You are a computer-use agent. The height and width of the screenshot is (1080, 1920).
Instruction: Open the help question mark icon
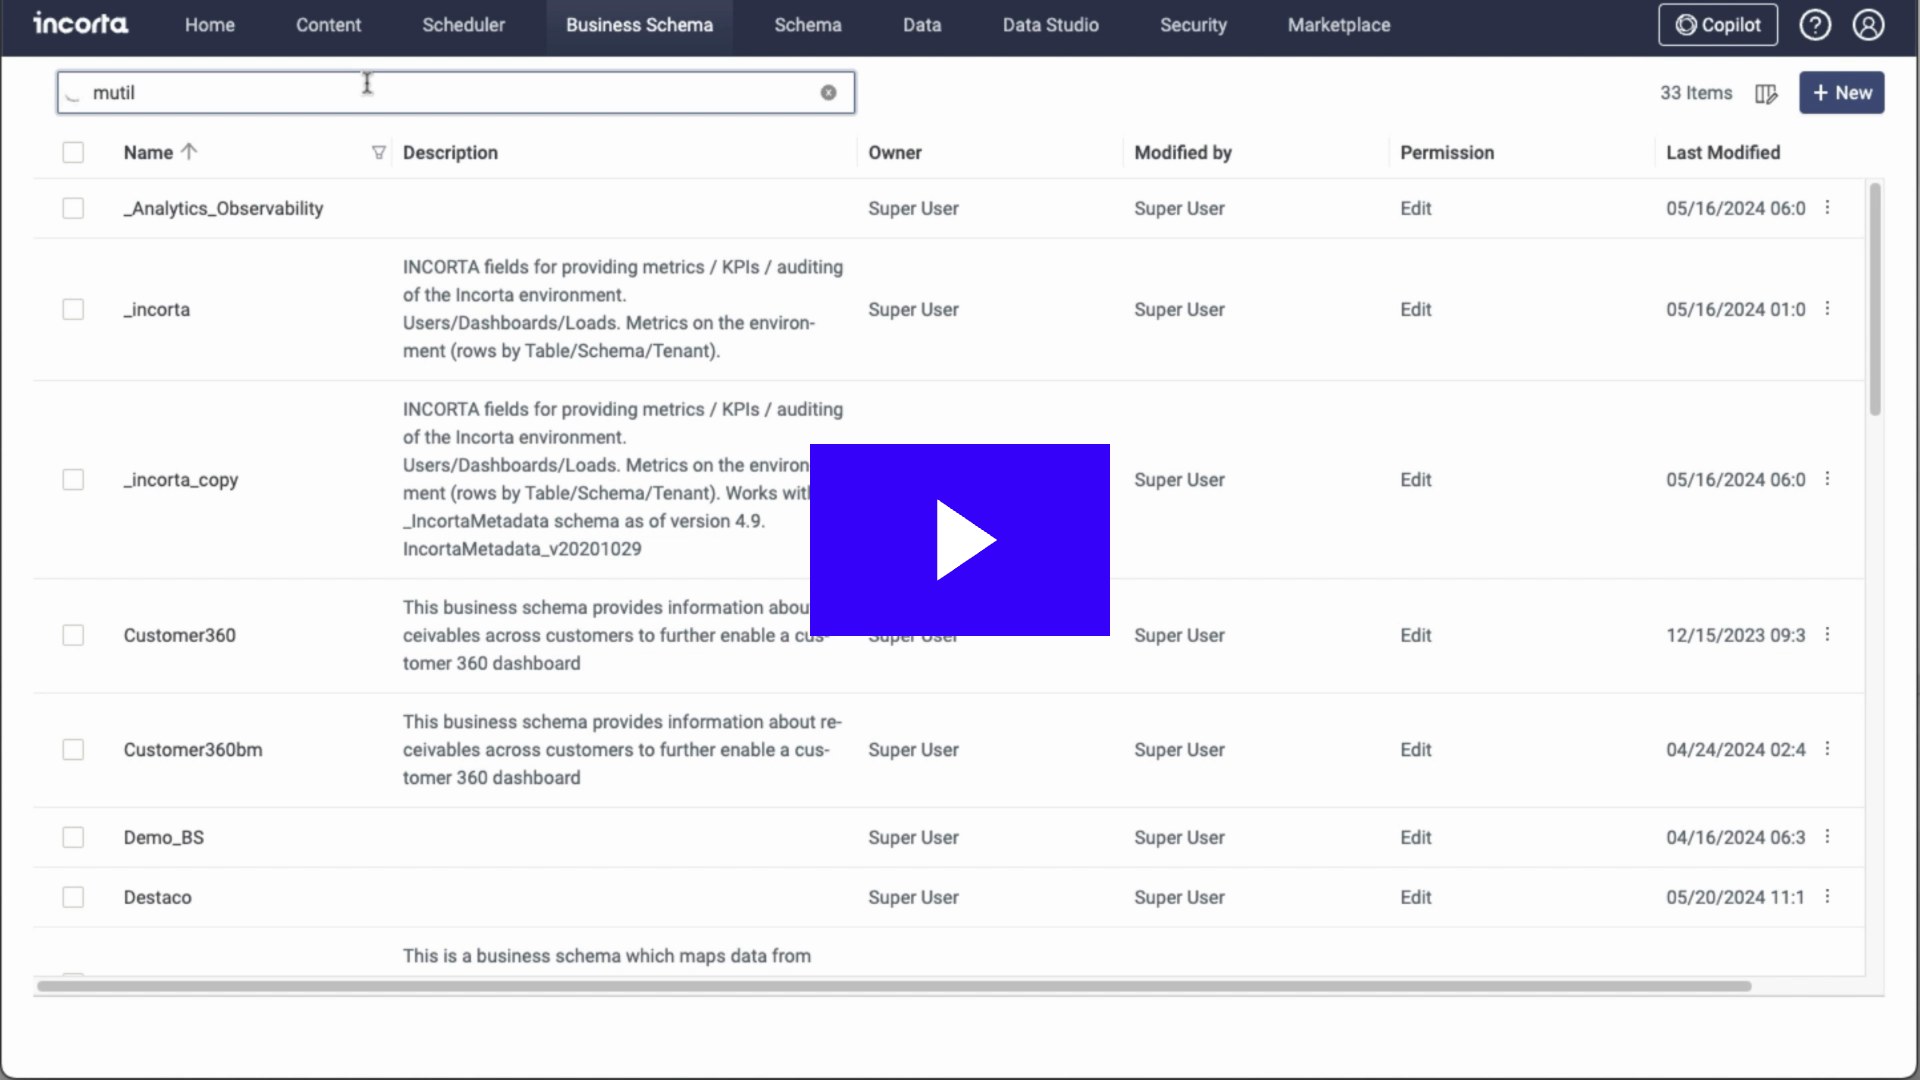1815,25
